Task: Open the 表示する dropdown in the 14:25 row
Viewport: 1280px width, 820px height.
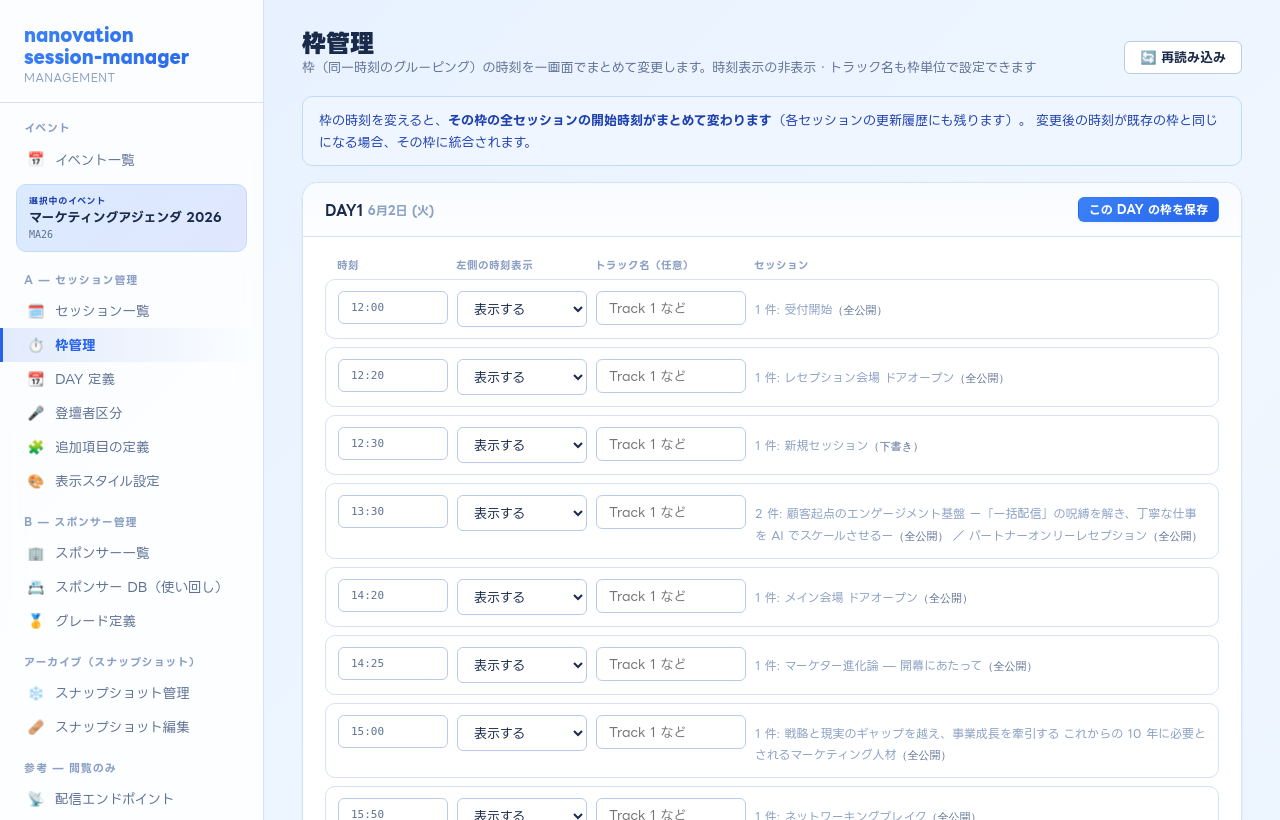Action: coord(522,665)
